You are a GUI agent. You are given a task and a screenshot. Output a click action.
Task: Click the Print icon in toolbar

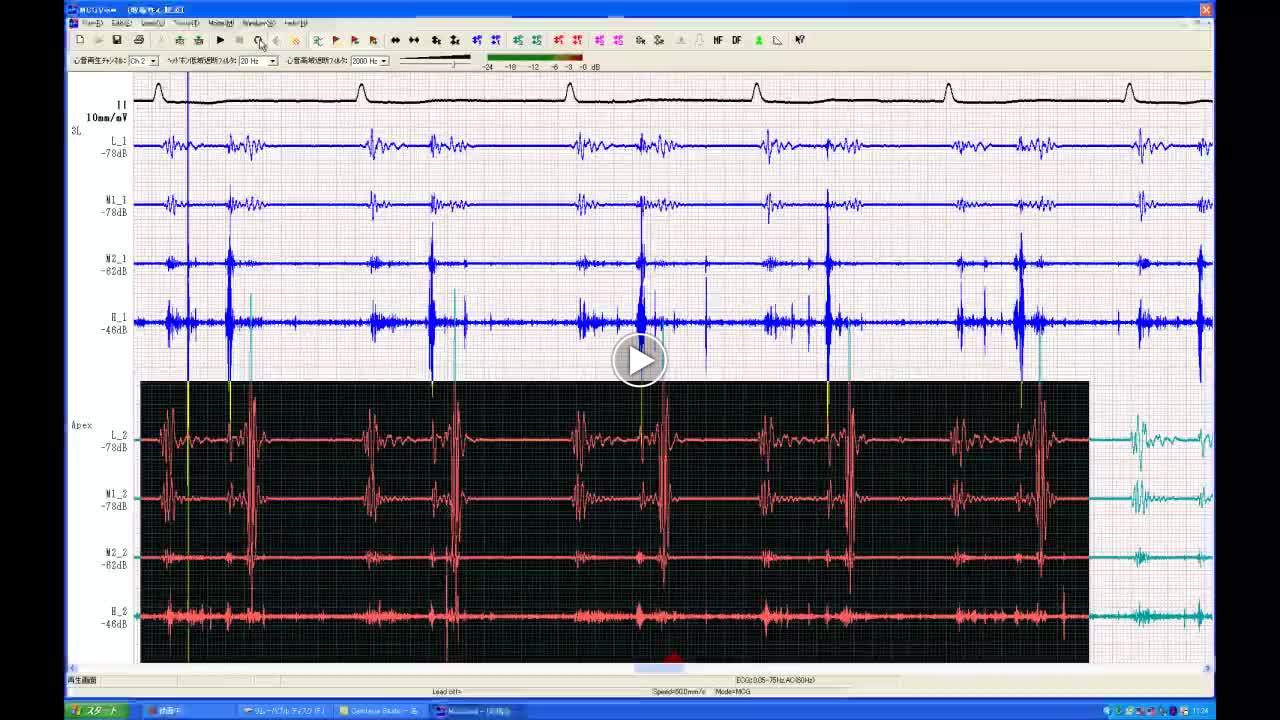click(138, 40)
